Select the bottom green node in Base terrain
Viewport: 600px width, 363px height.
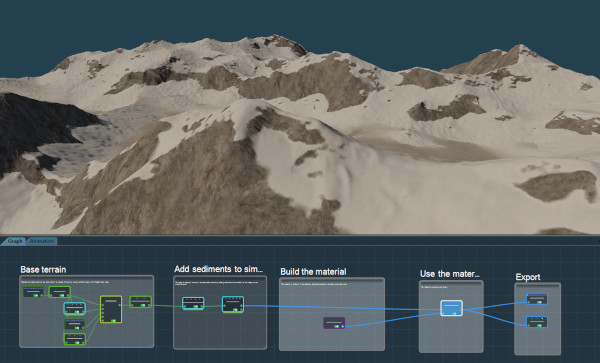coord(74,339)
